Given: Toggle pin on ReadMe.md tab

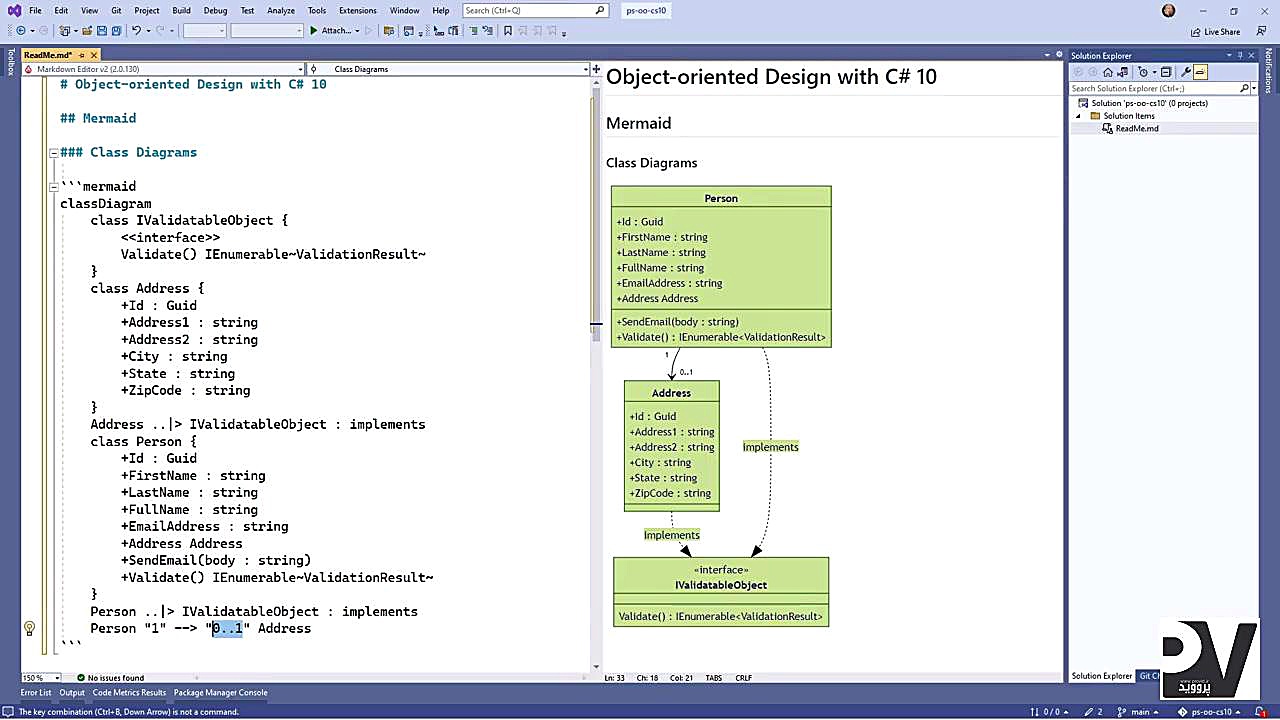Looking at the screenshot, I should pyautogui.click(x=82, y=55).
